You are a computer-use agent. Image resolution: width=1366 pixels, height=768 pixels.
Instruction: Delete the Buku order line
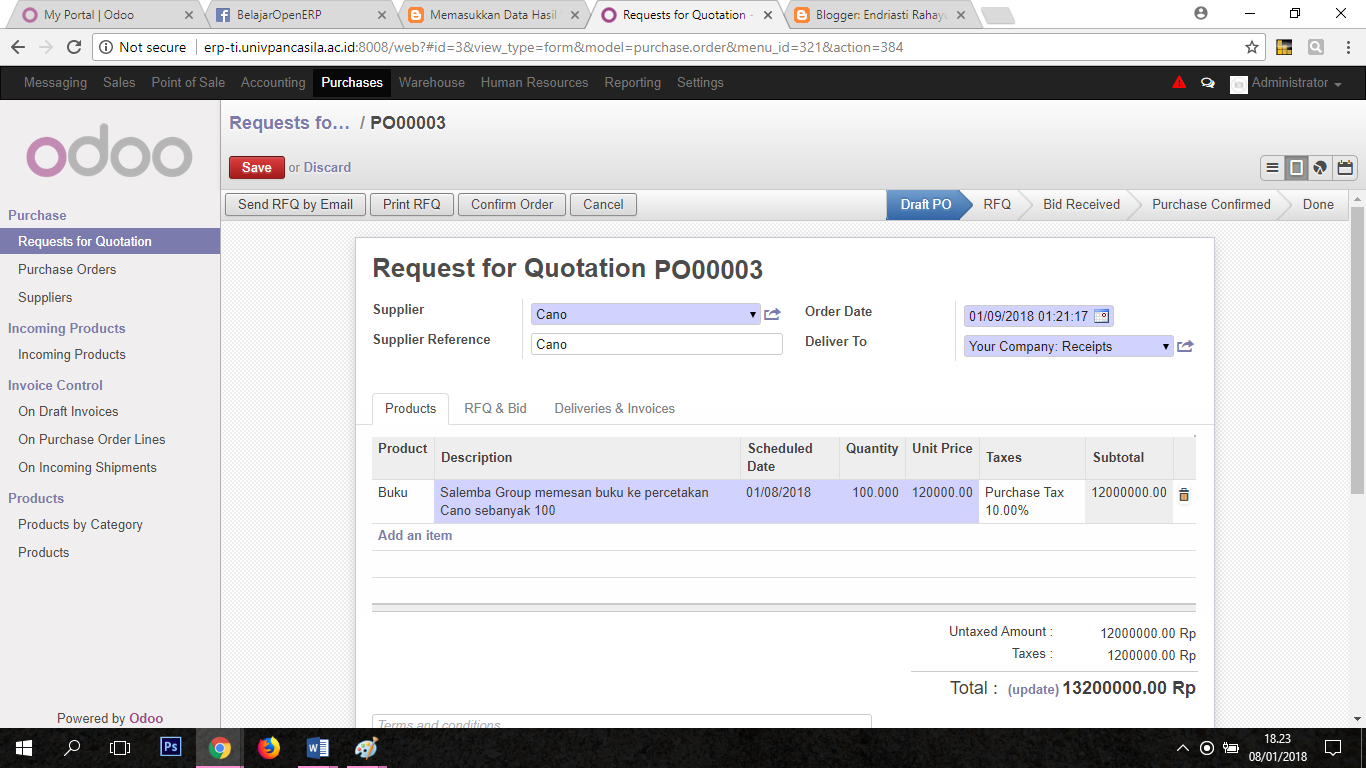click(1184, 494)
